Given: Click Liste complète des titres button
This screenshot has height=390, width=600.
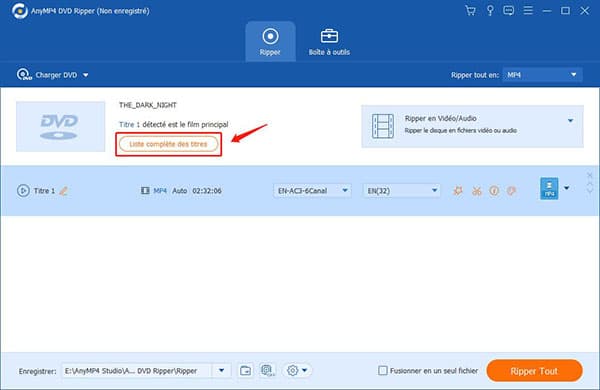Looking at the screenshot, I should [x=168, y=144].
